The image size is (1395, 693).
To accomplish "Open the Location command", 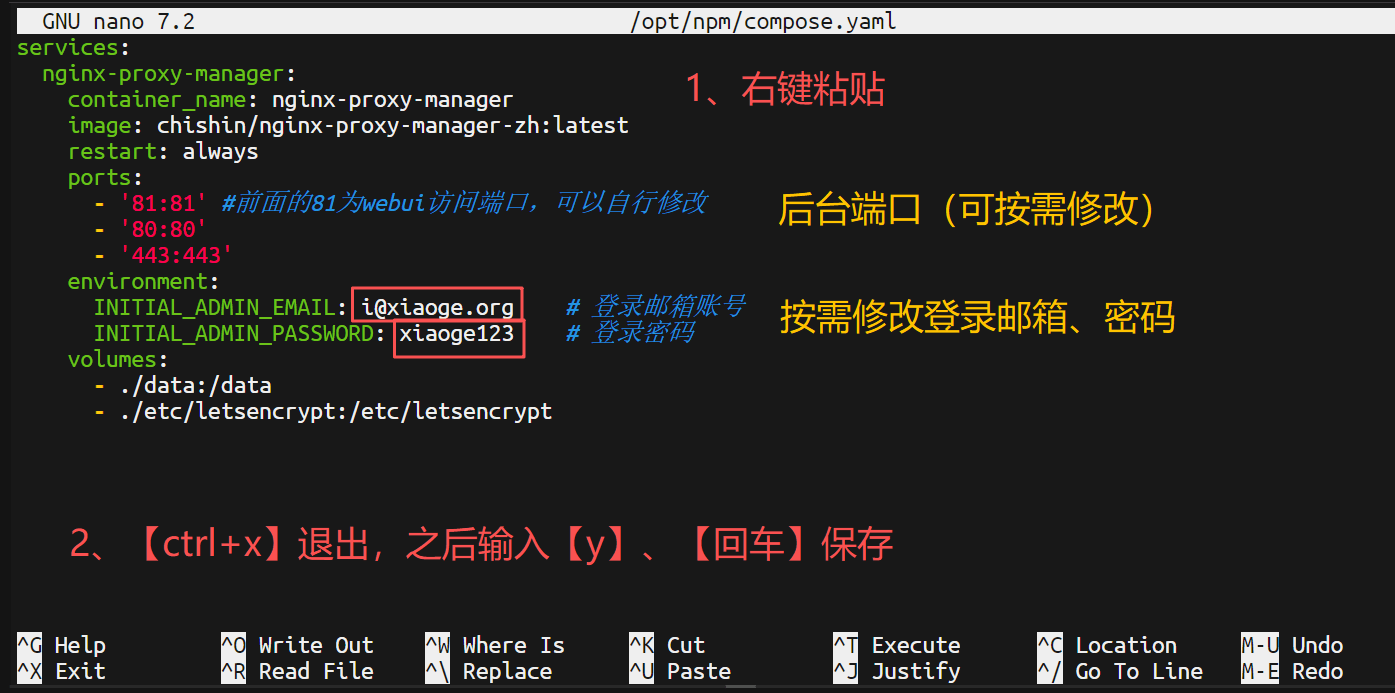I will point(1126,645).
